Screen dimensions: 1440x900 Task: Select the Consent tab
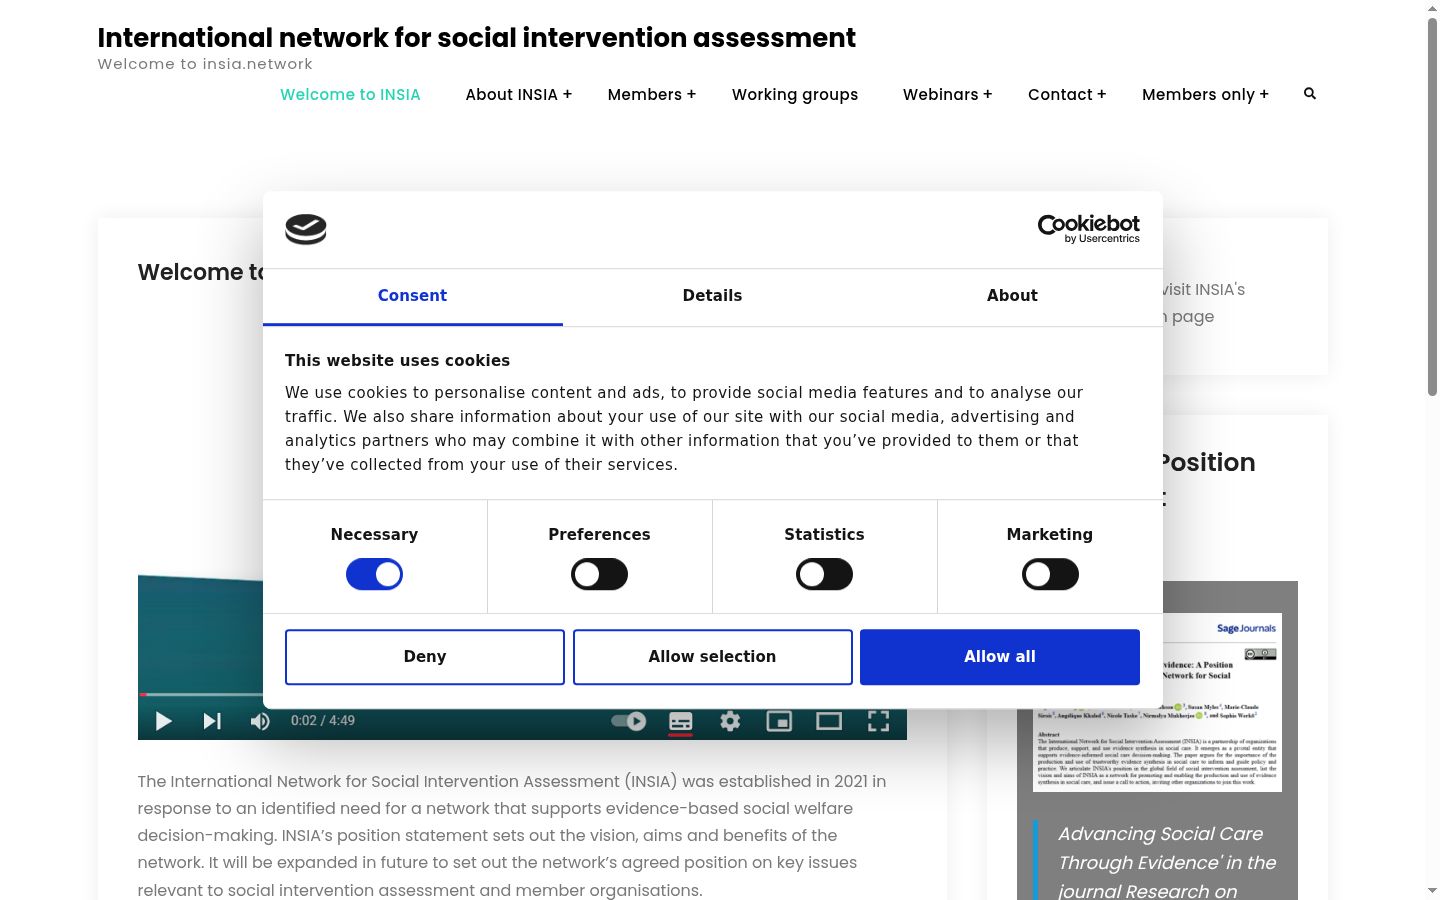(412, 296)
